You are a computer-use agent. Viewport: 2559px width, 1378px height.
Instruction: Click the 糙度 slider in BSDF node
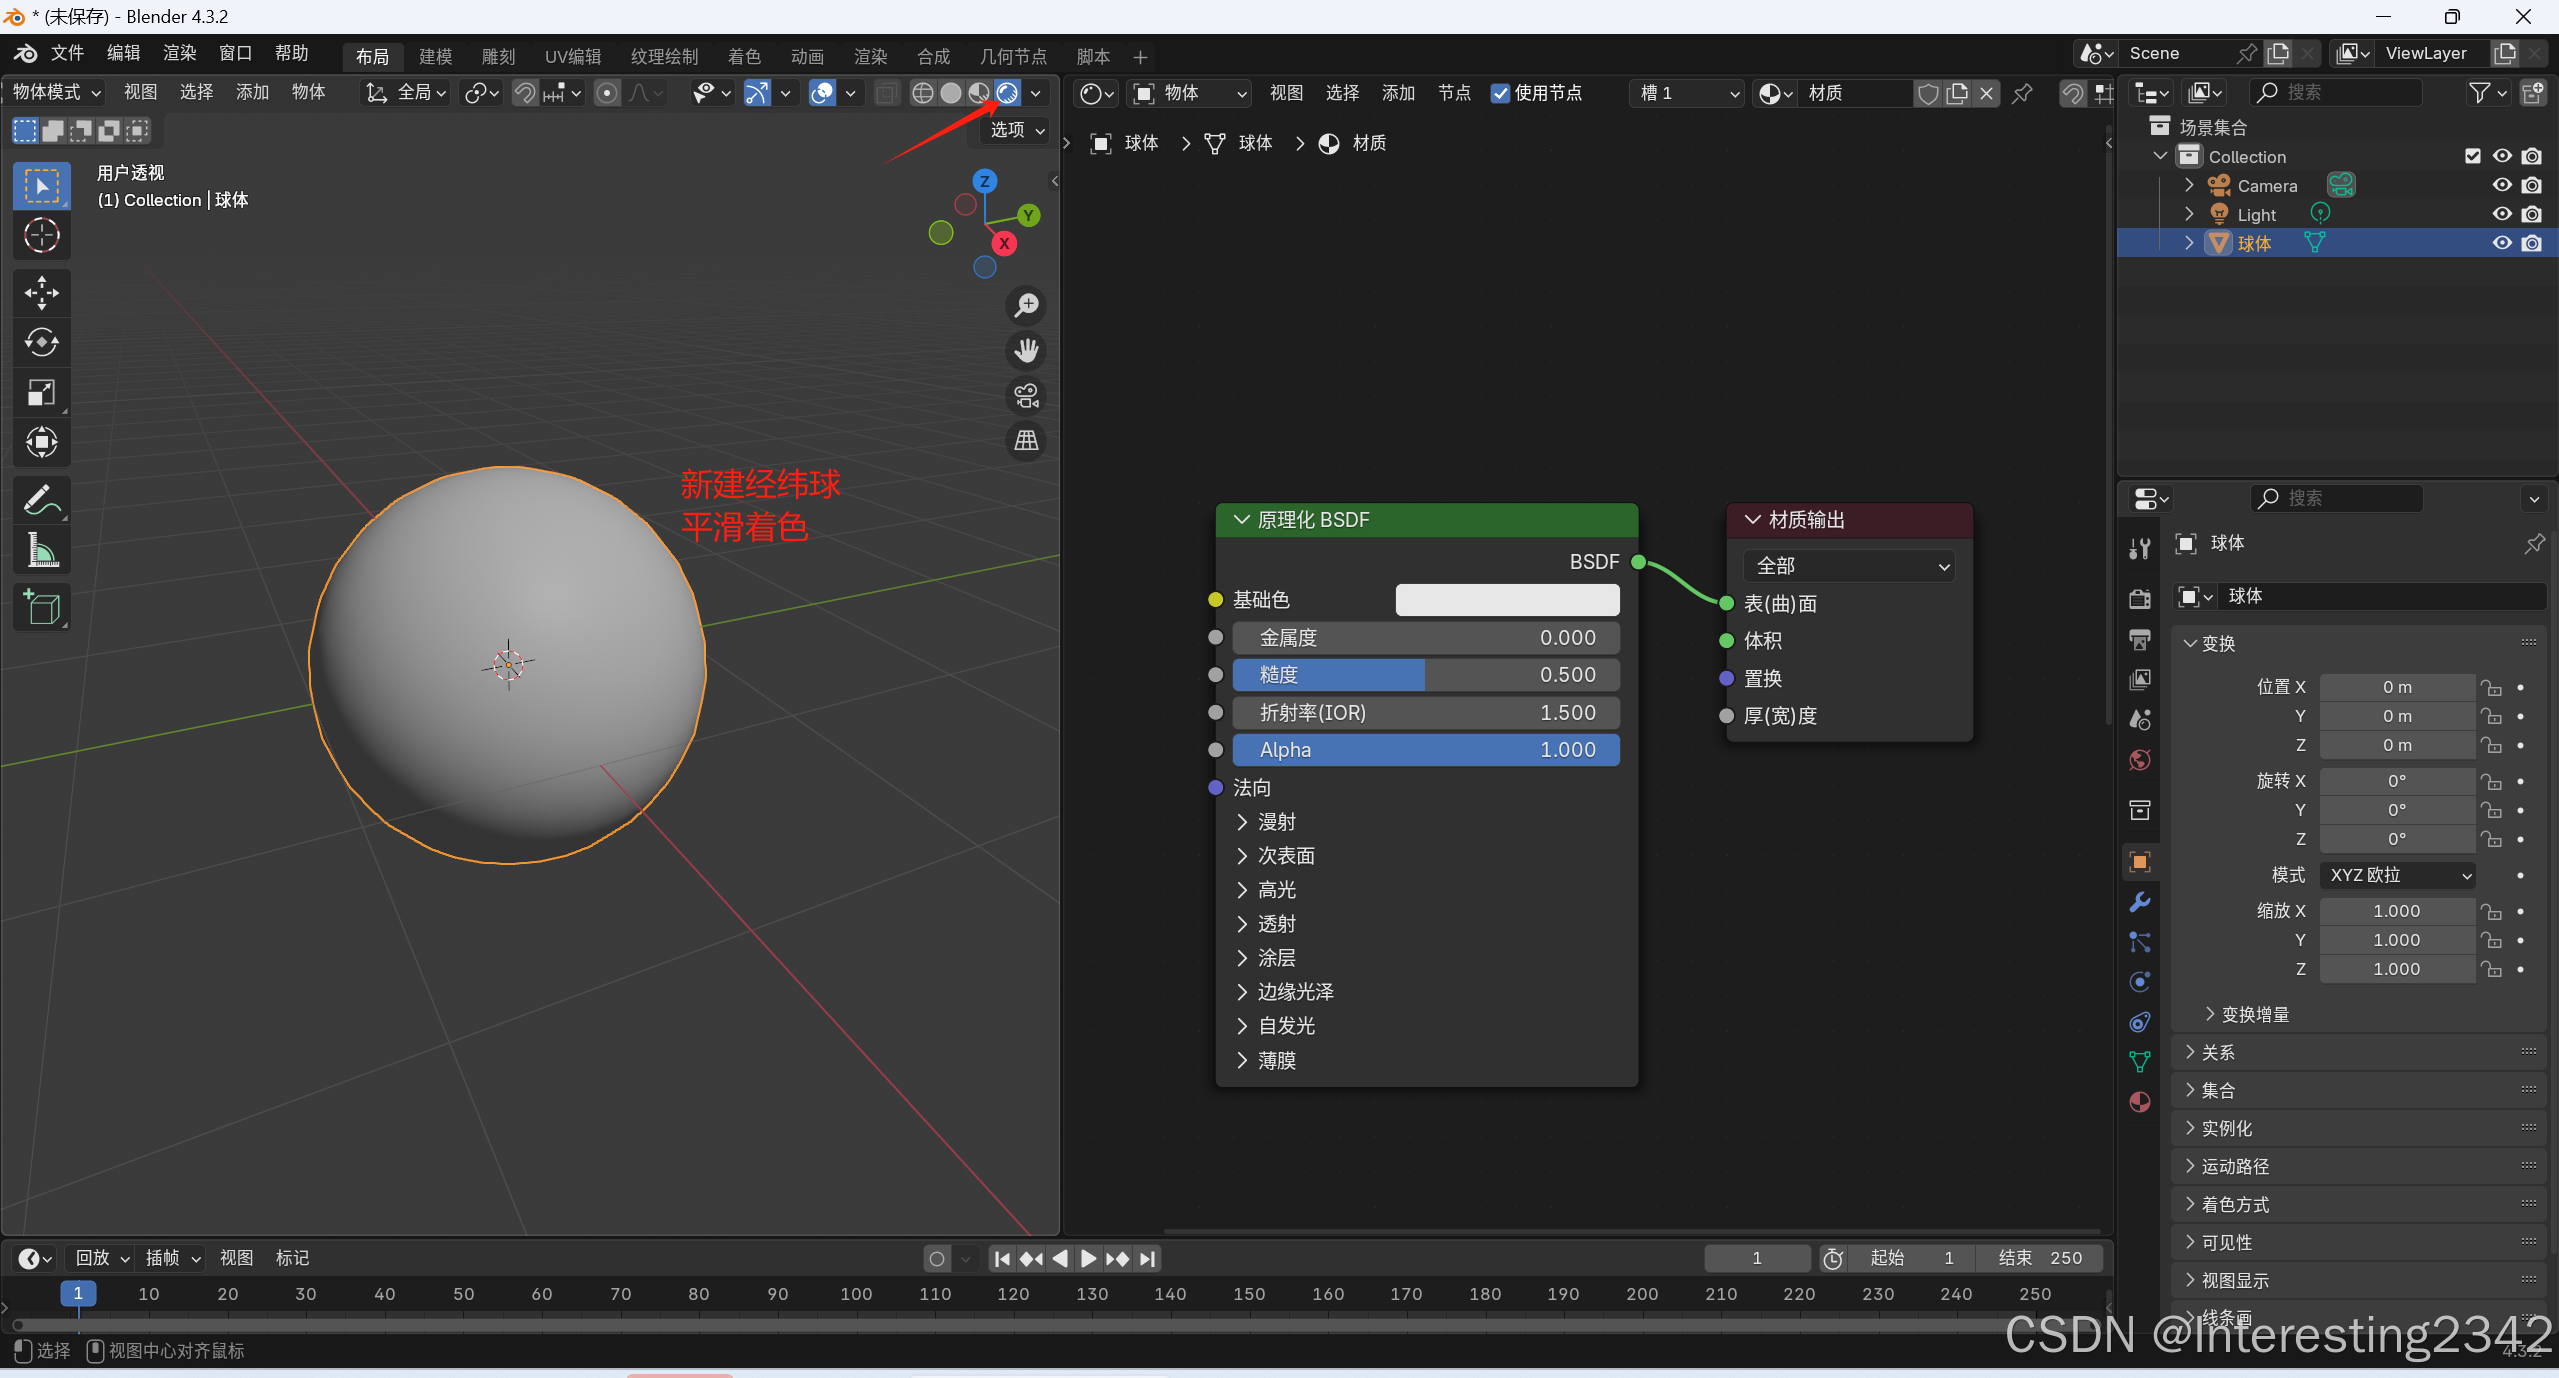tap(1425, 675)
